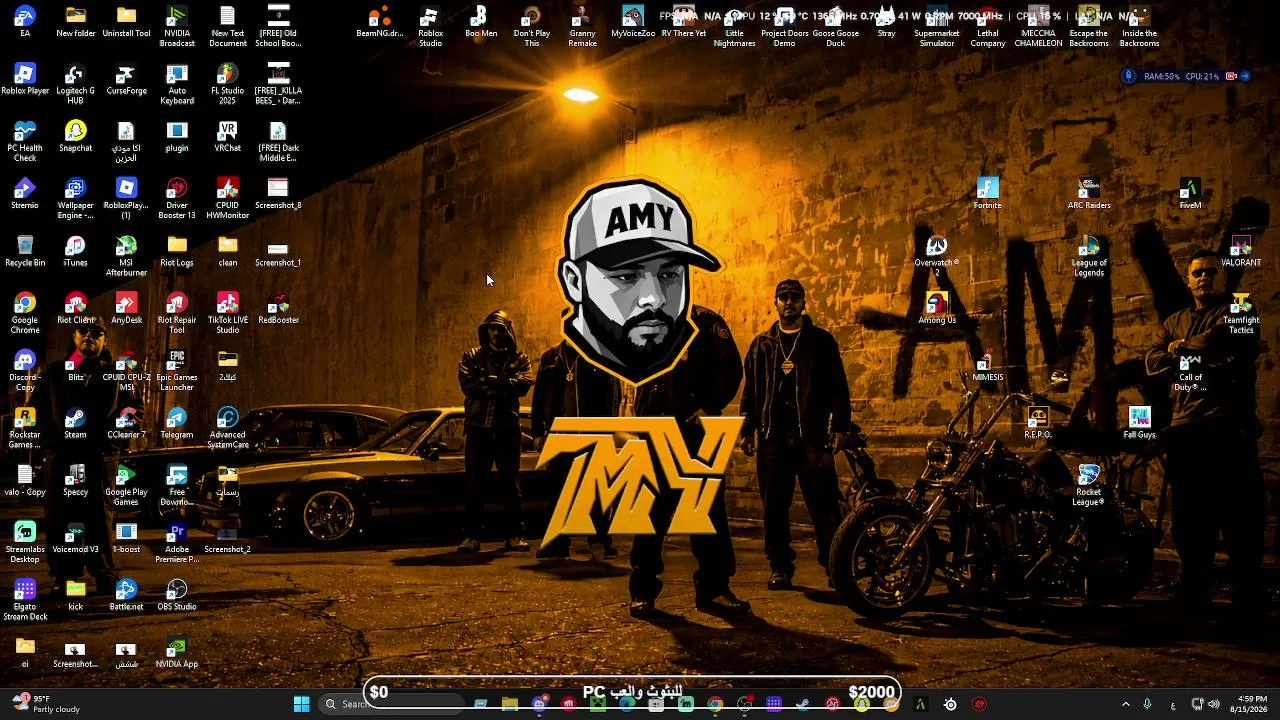
Task: Select the Teamfight Tactics icon
Action: coord(1241,313)
